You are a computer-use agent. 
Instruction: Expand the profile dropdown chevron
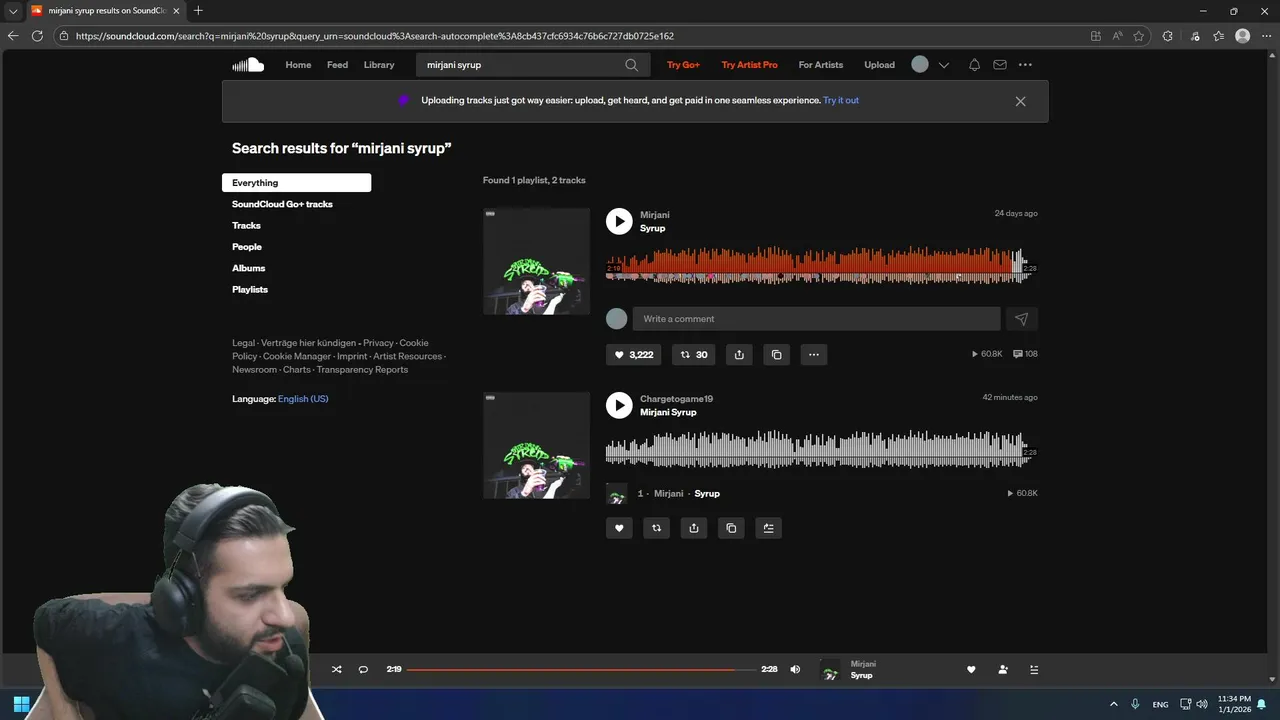[x=943, y=65]
